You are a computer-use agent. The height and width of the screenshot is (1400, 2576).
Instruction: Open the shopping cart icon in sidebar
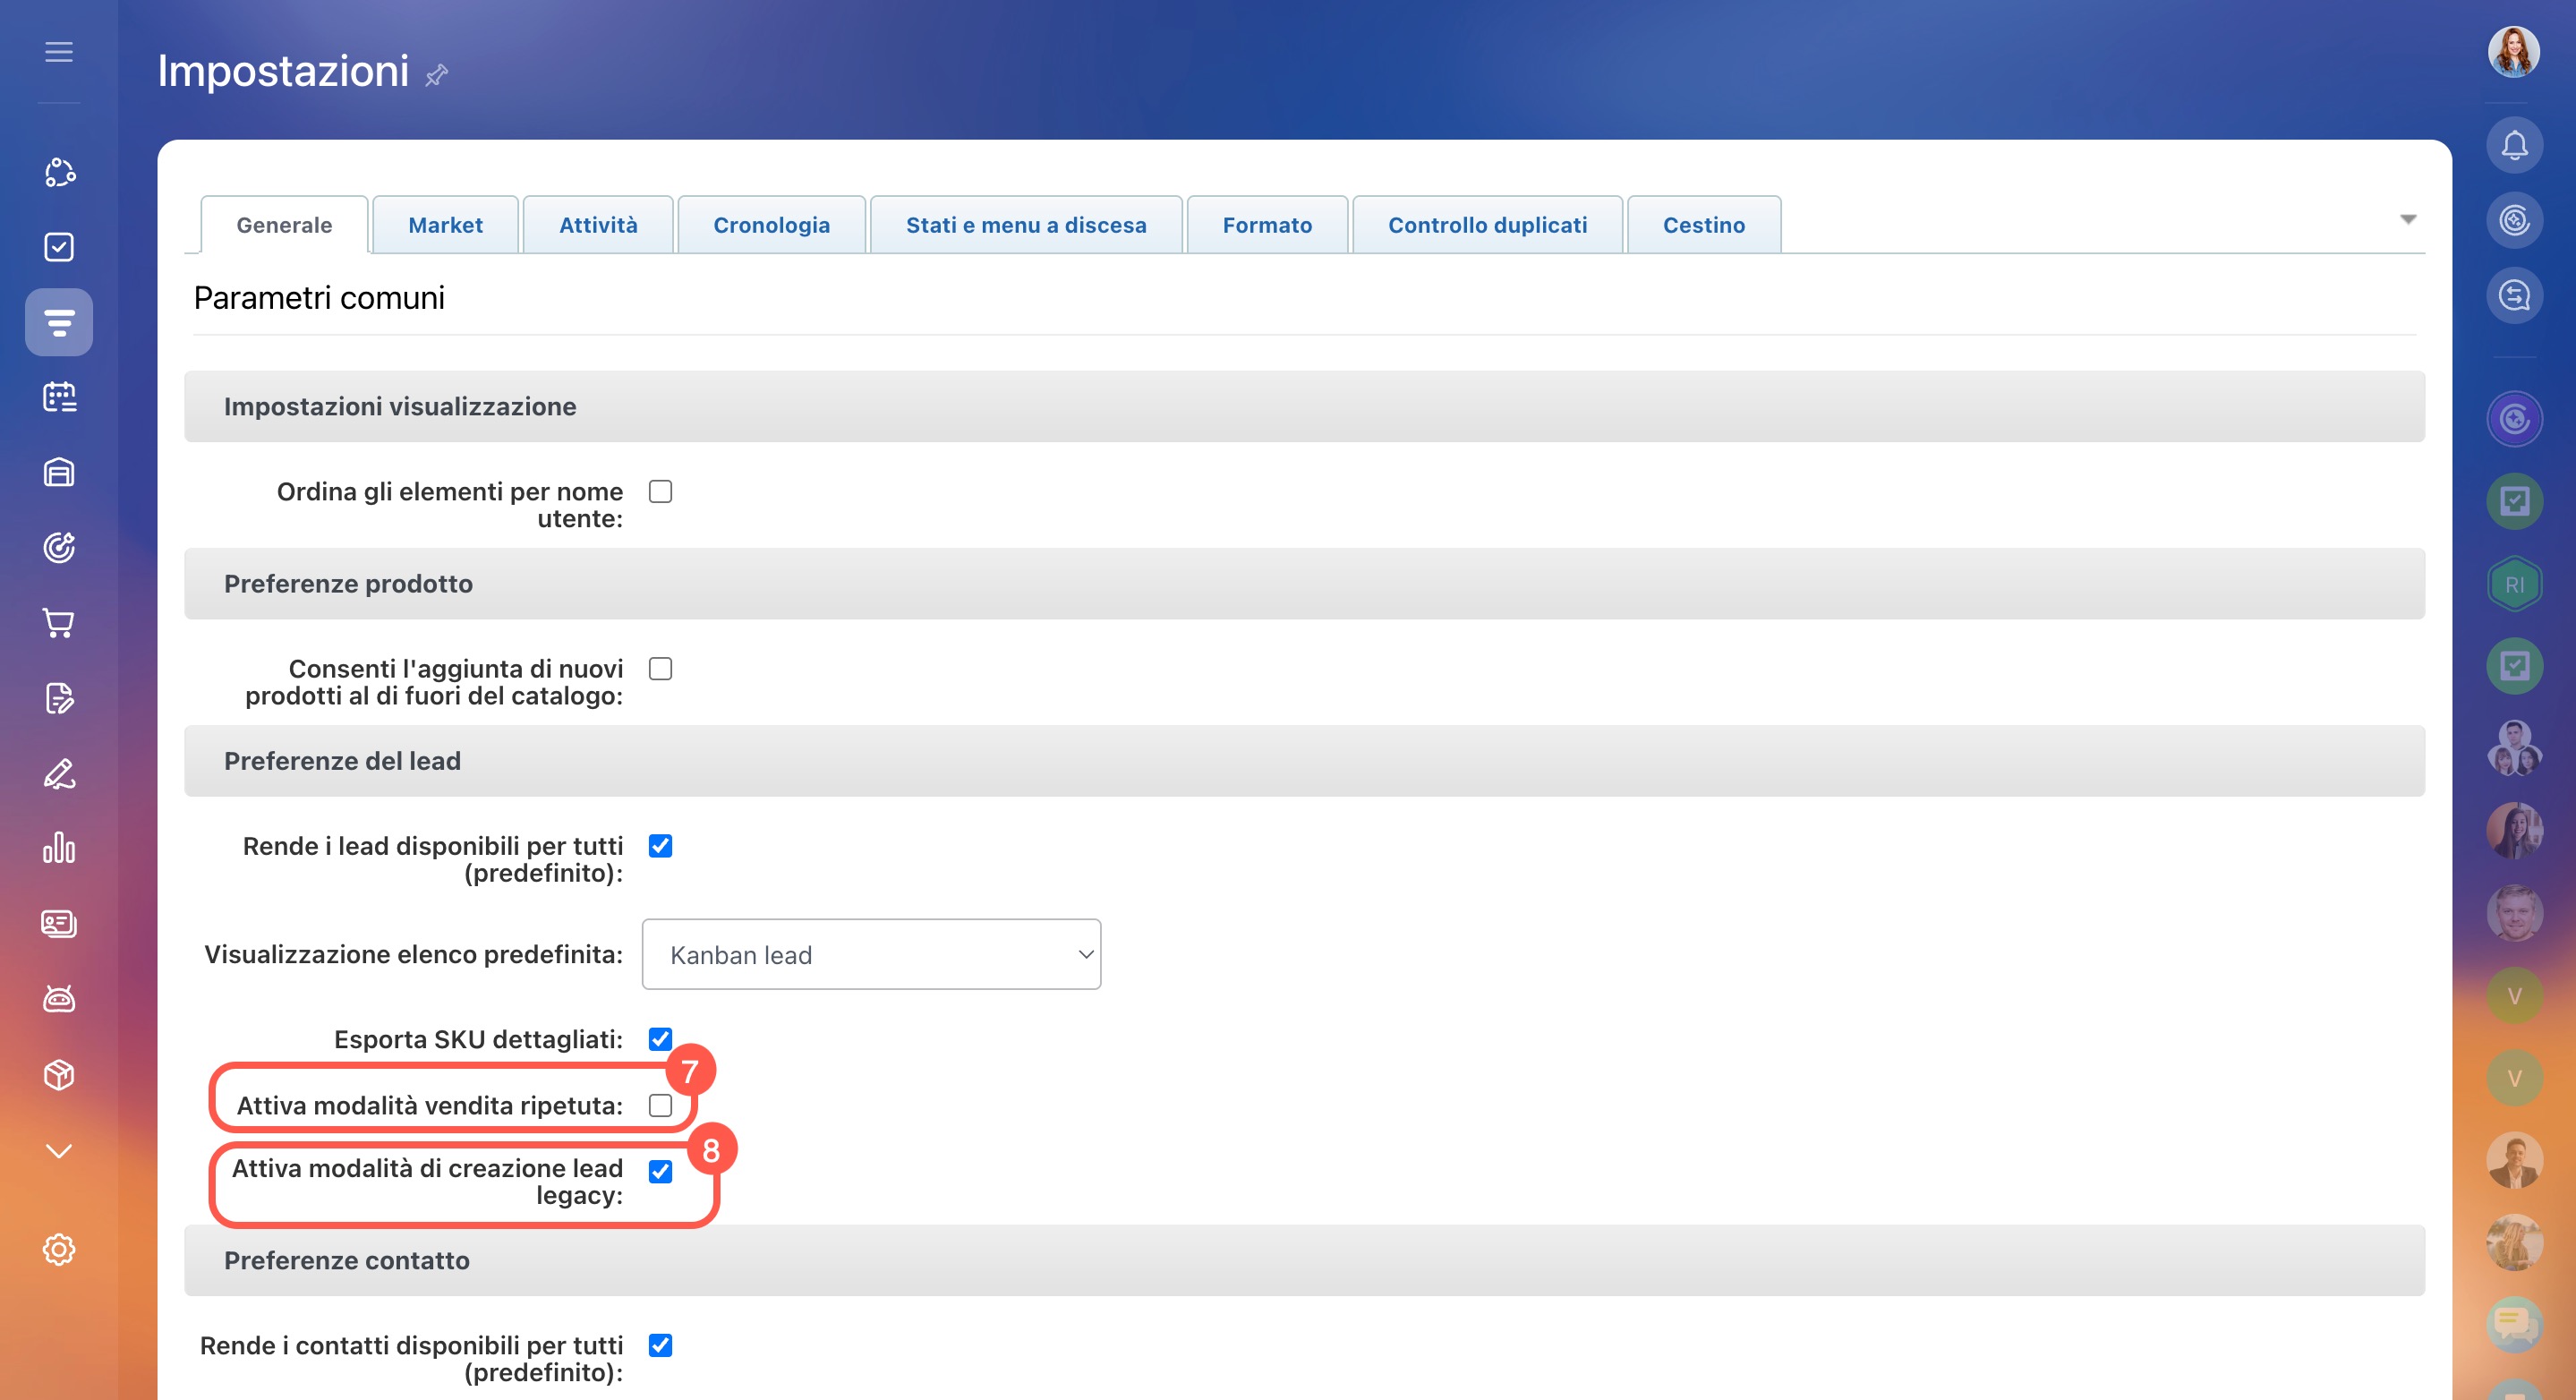[x=59, y=623]
